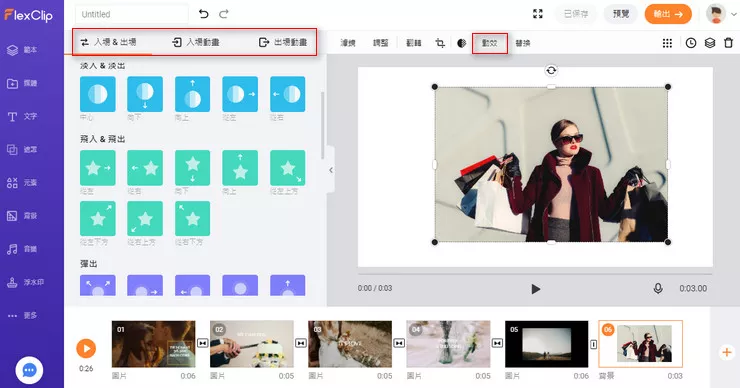Open the overlay sidebar section with overlapping squares icon
The width and height of the screenshot is (740, 388).
click(22, 149)
